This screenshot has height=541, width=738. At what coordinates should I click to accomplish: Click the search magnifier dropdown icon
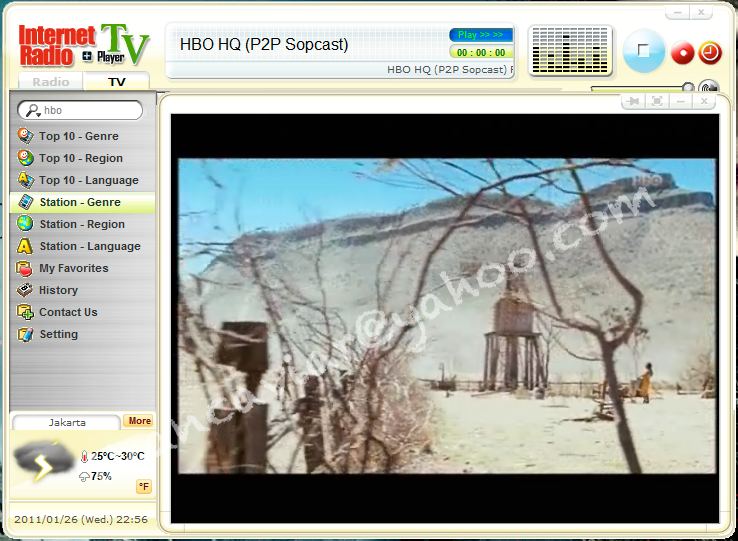pyautogui.click(x=32, y=111)
